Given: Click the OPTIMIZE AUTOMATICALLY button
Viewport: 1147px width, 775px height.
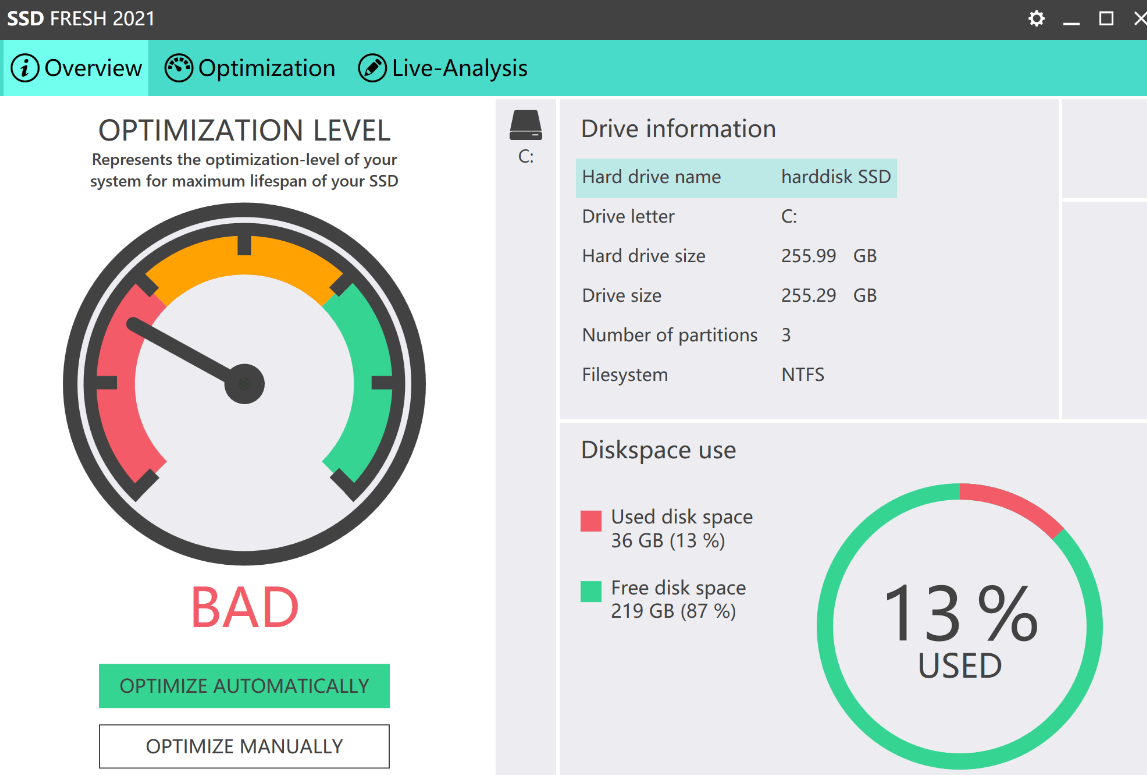Looking at the screenshot, I should click(244, 686).
